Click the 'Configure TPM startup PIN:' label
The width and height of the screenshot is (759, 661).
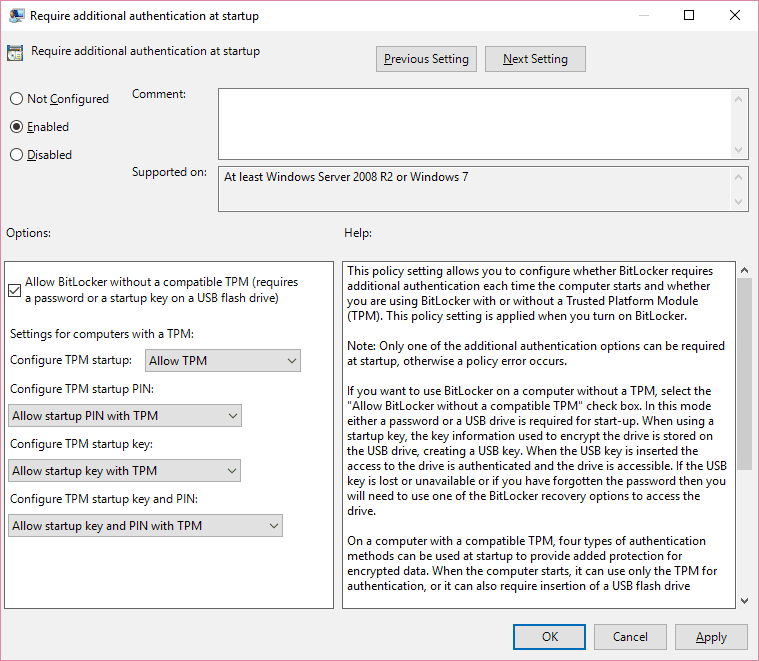click(82, 389)
